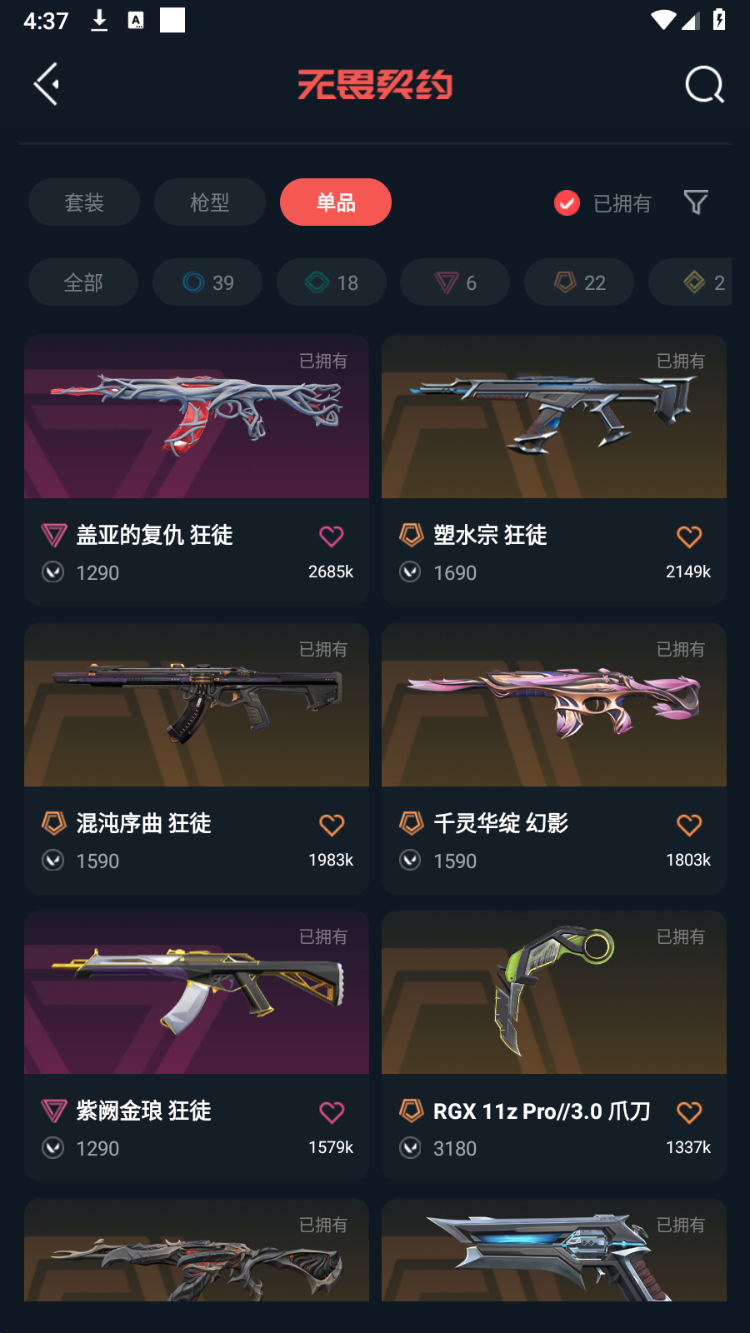Image resolution: width=750 pixels, height=1333 pixels.
Task: Open 千灵华绽 幻影 skin thumbnail
Action: tap(554, 705)
